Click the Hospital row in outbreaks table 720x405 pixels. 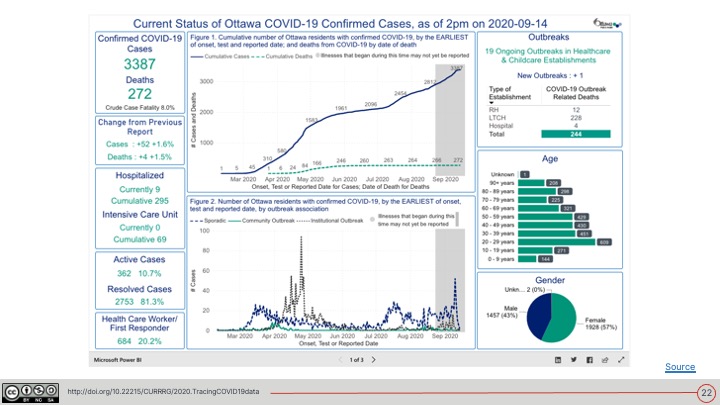[x=549, y=125]
